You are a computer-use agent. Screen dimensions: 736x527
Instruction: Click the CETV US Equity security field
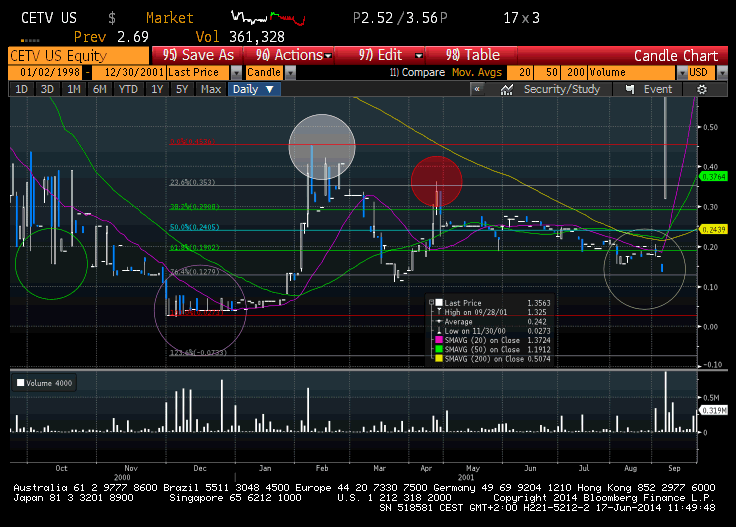click(78, 56)
